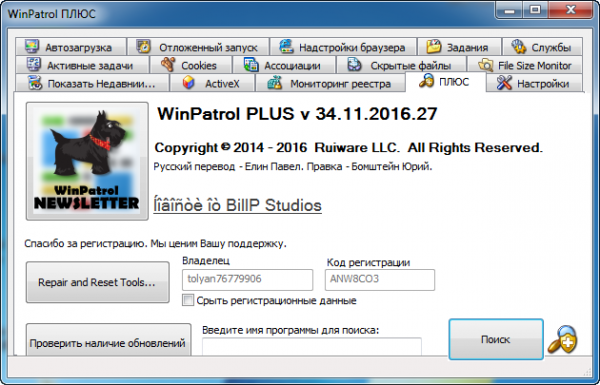Minimize the WinPatrol ПЛЮС window
This screenshot has width=600, height=385.
(509, 10)
